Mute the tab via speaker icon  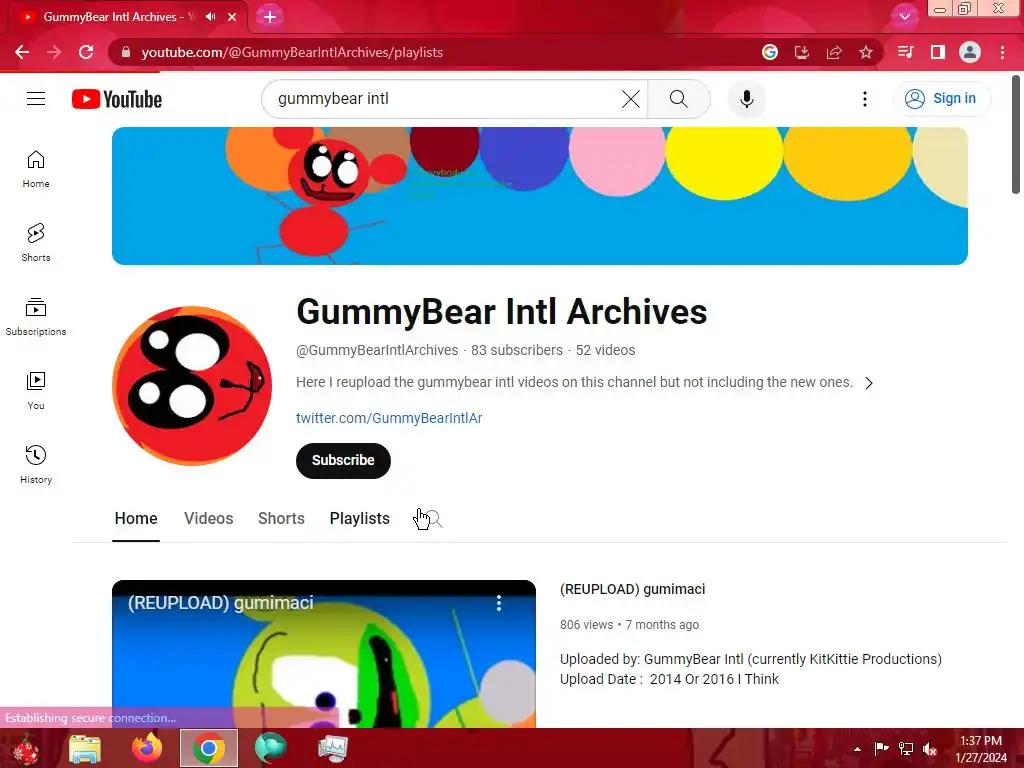pyautogui.click(x=210, y=17)
